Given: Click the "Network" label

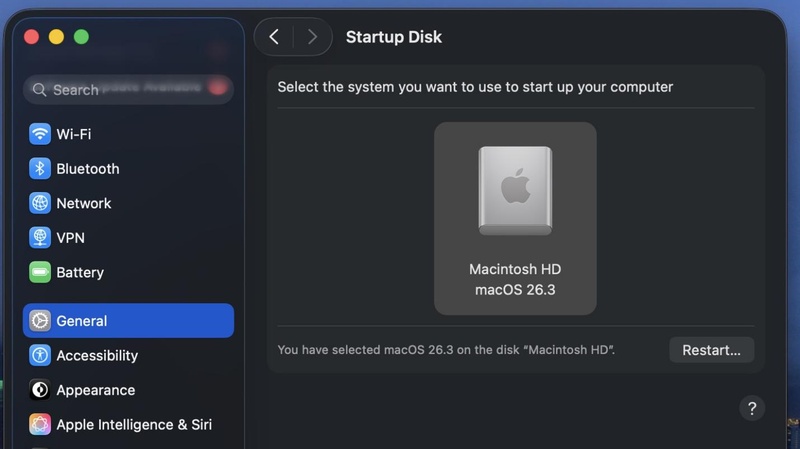Looking at the screenshot, I should click(84, 203).
